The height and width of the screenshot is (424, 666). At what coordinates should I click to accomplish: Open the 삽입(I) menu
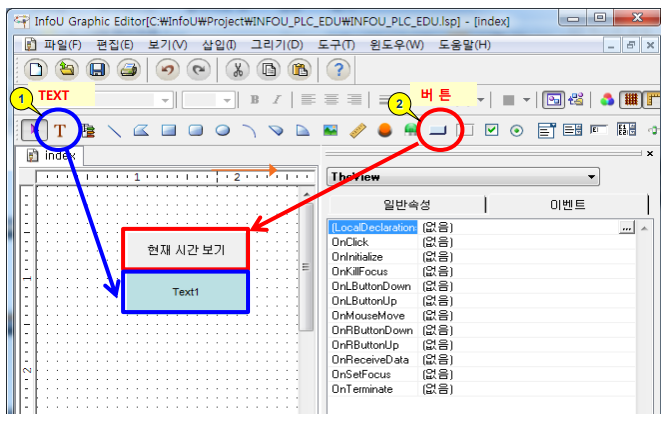tap(219, 45)
